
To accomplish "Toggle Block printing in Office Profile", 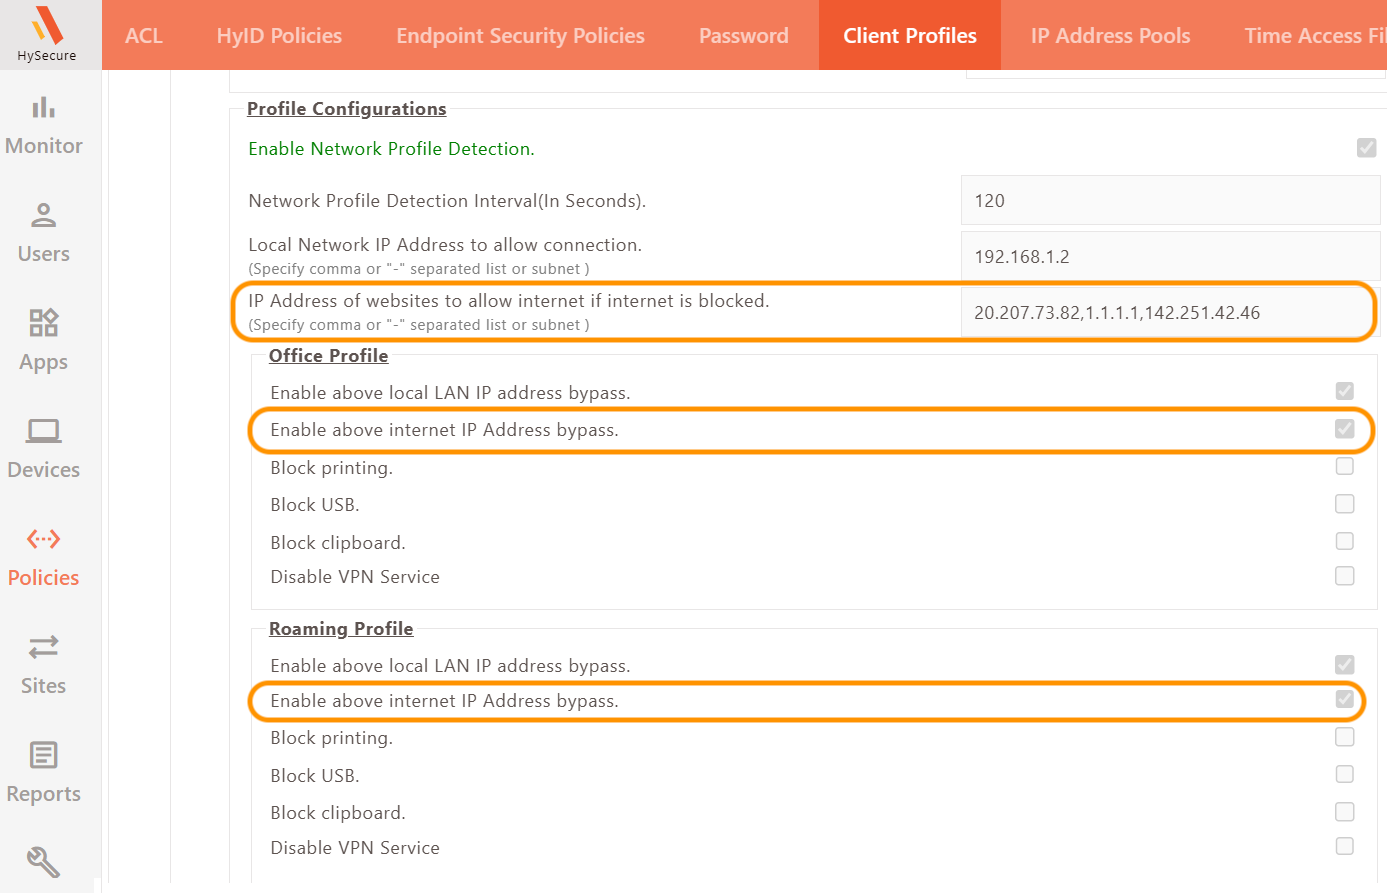I will coord(1345,466).
